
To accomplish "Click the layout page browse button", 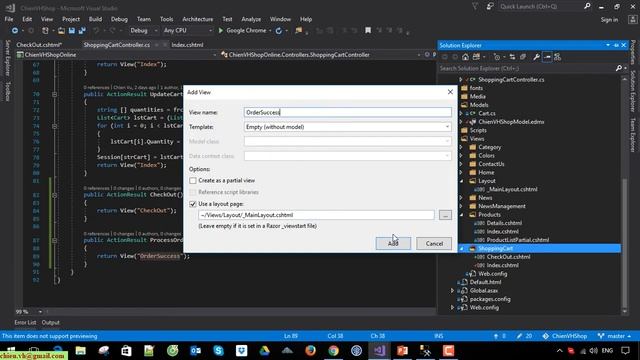I will click(445, 215).
